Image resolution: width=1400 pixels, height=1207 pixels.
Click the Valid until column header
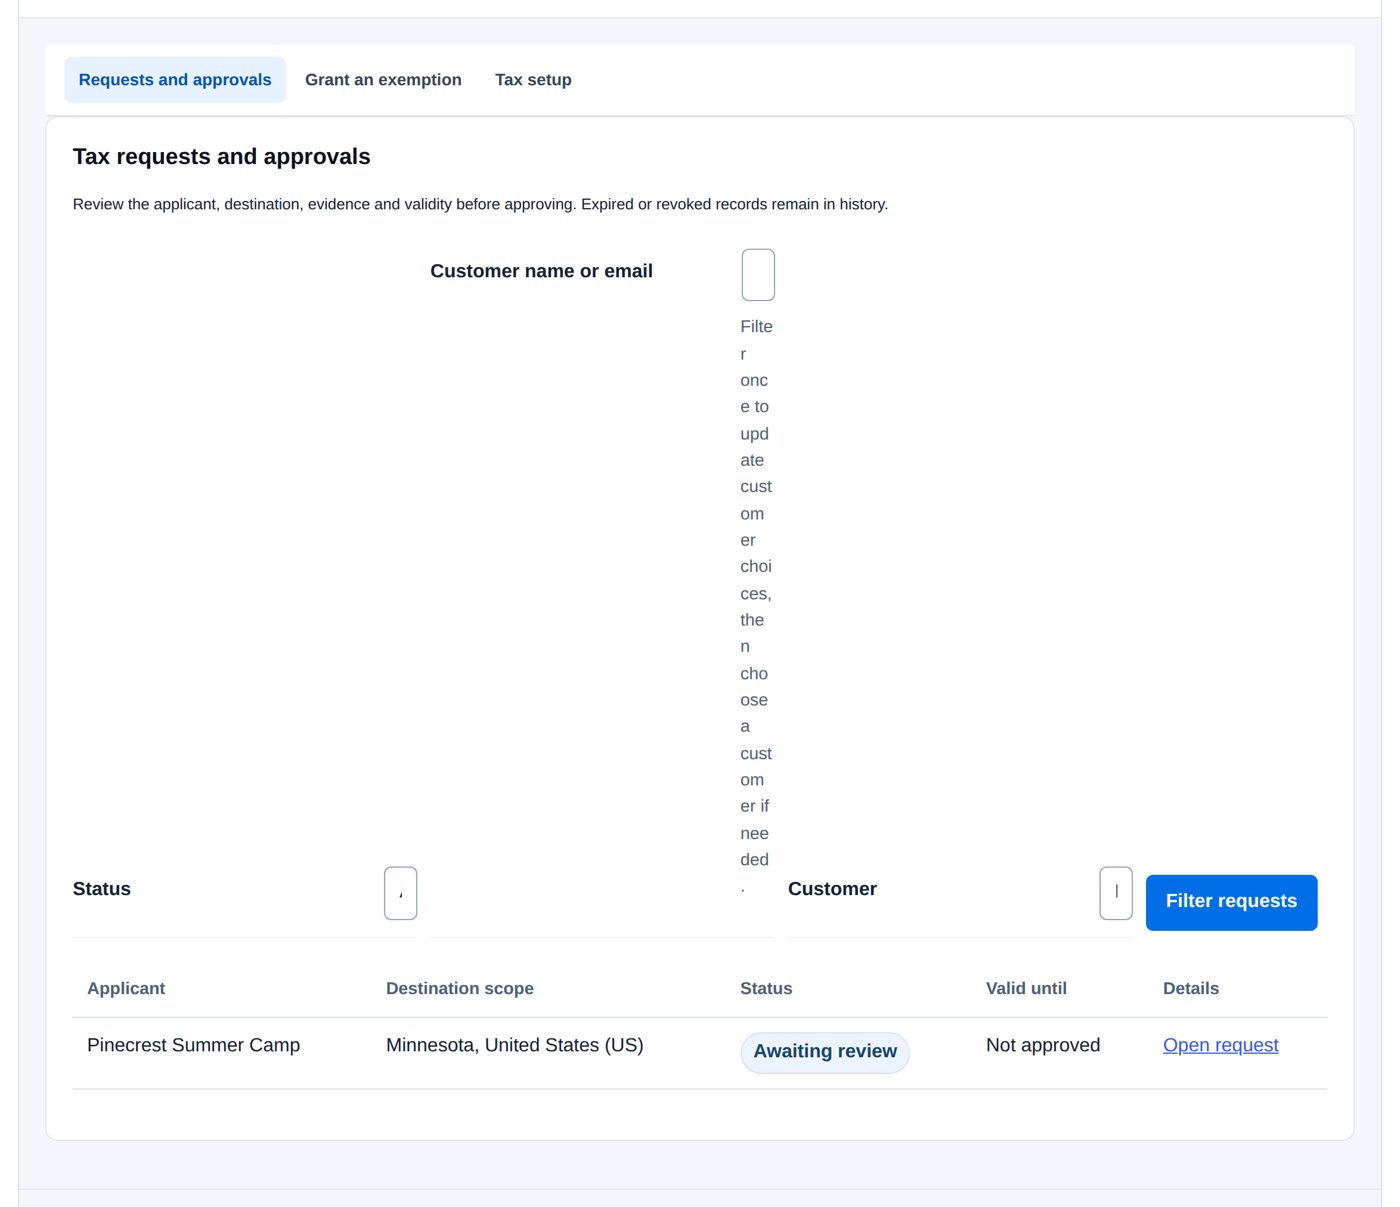click(x=1026, y=988)
